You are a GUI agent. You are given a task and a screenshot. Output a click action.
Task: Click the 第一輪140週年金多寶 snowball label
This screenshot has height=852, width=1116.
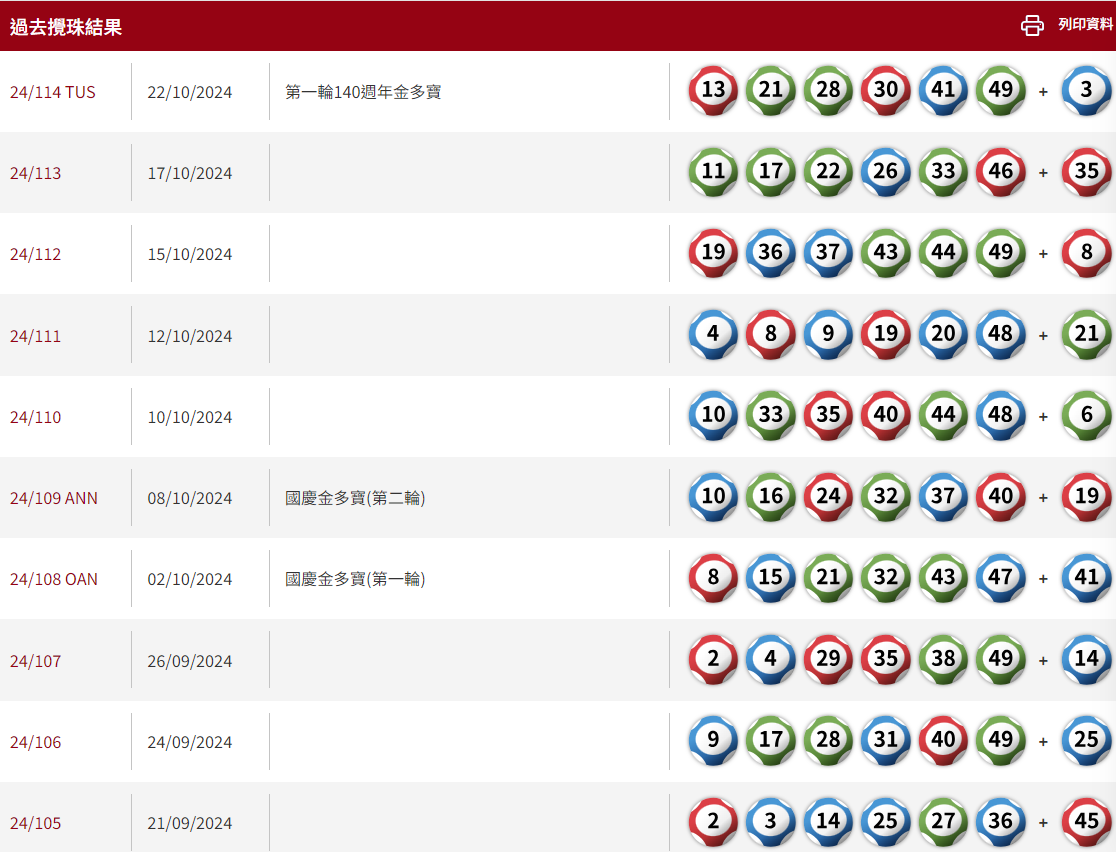pyautogui.click(x=363, y=92)
